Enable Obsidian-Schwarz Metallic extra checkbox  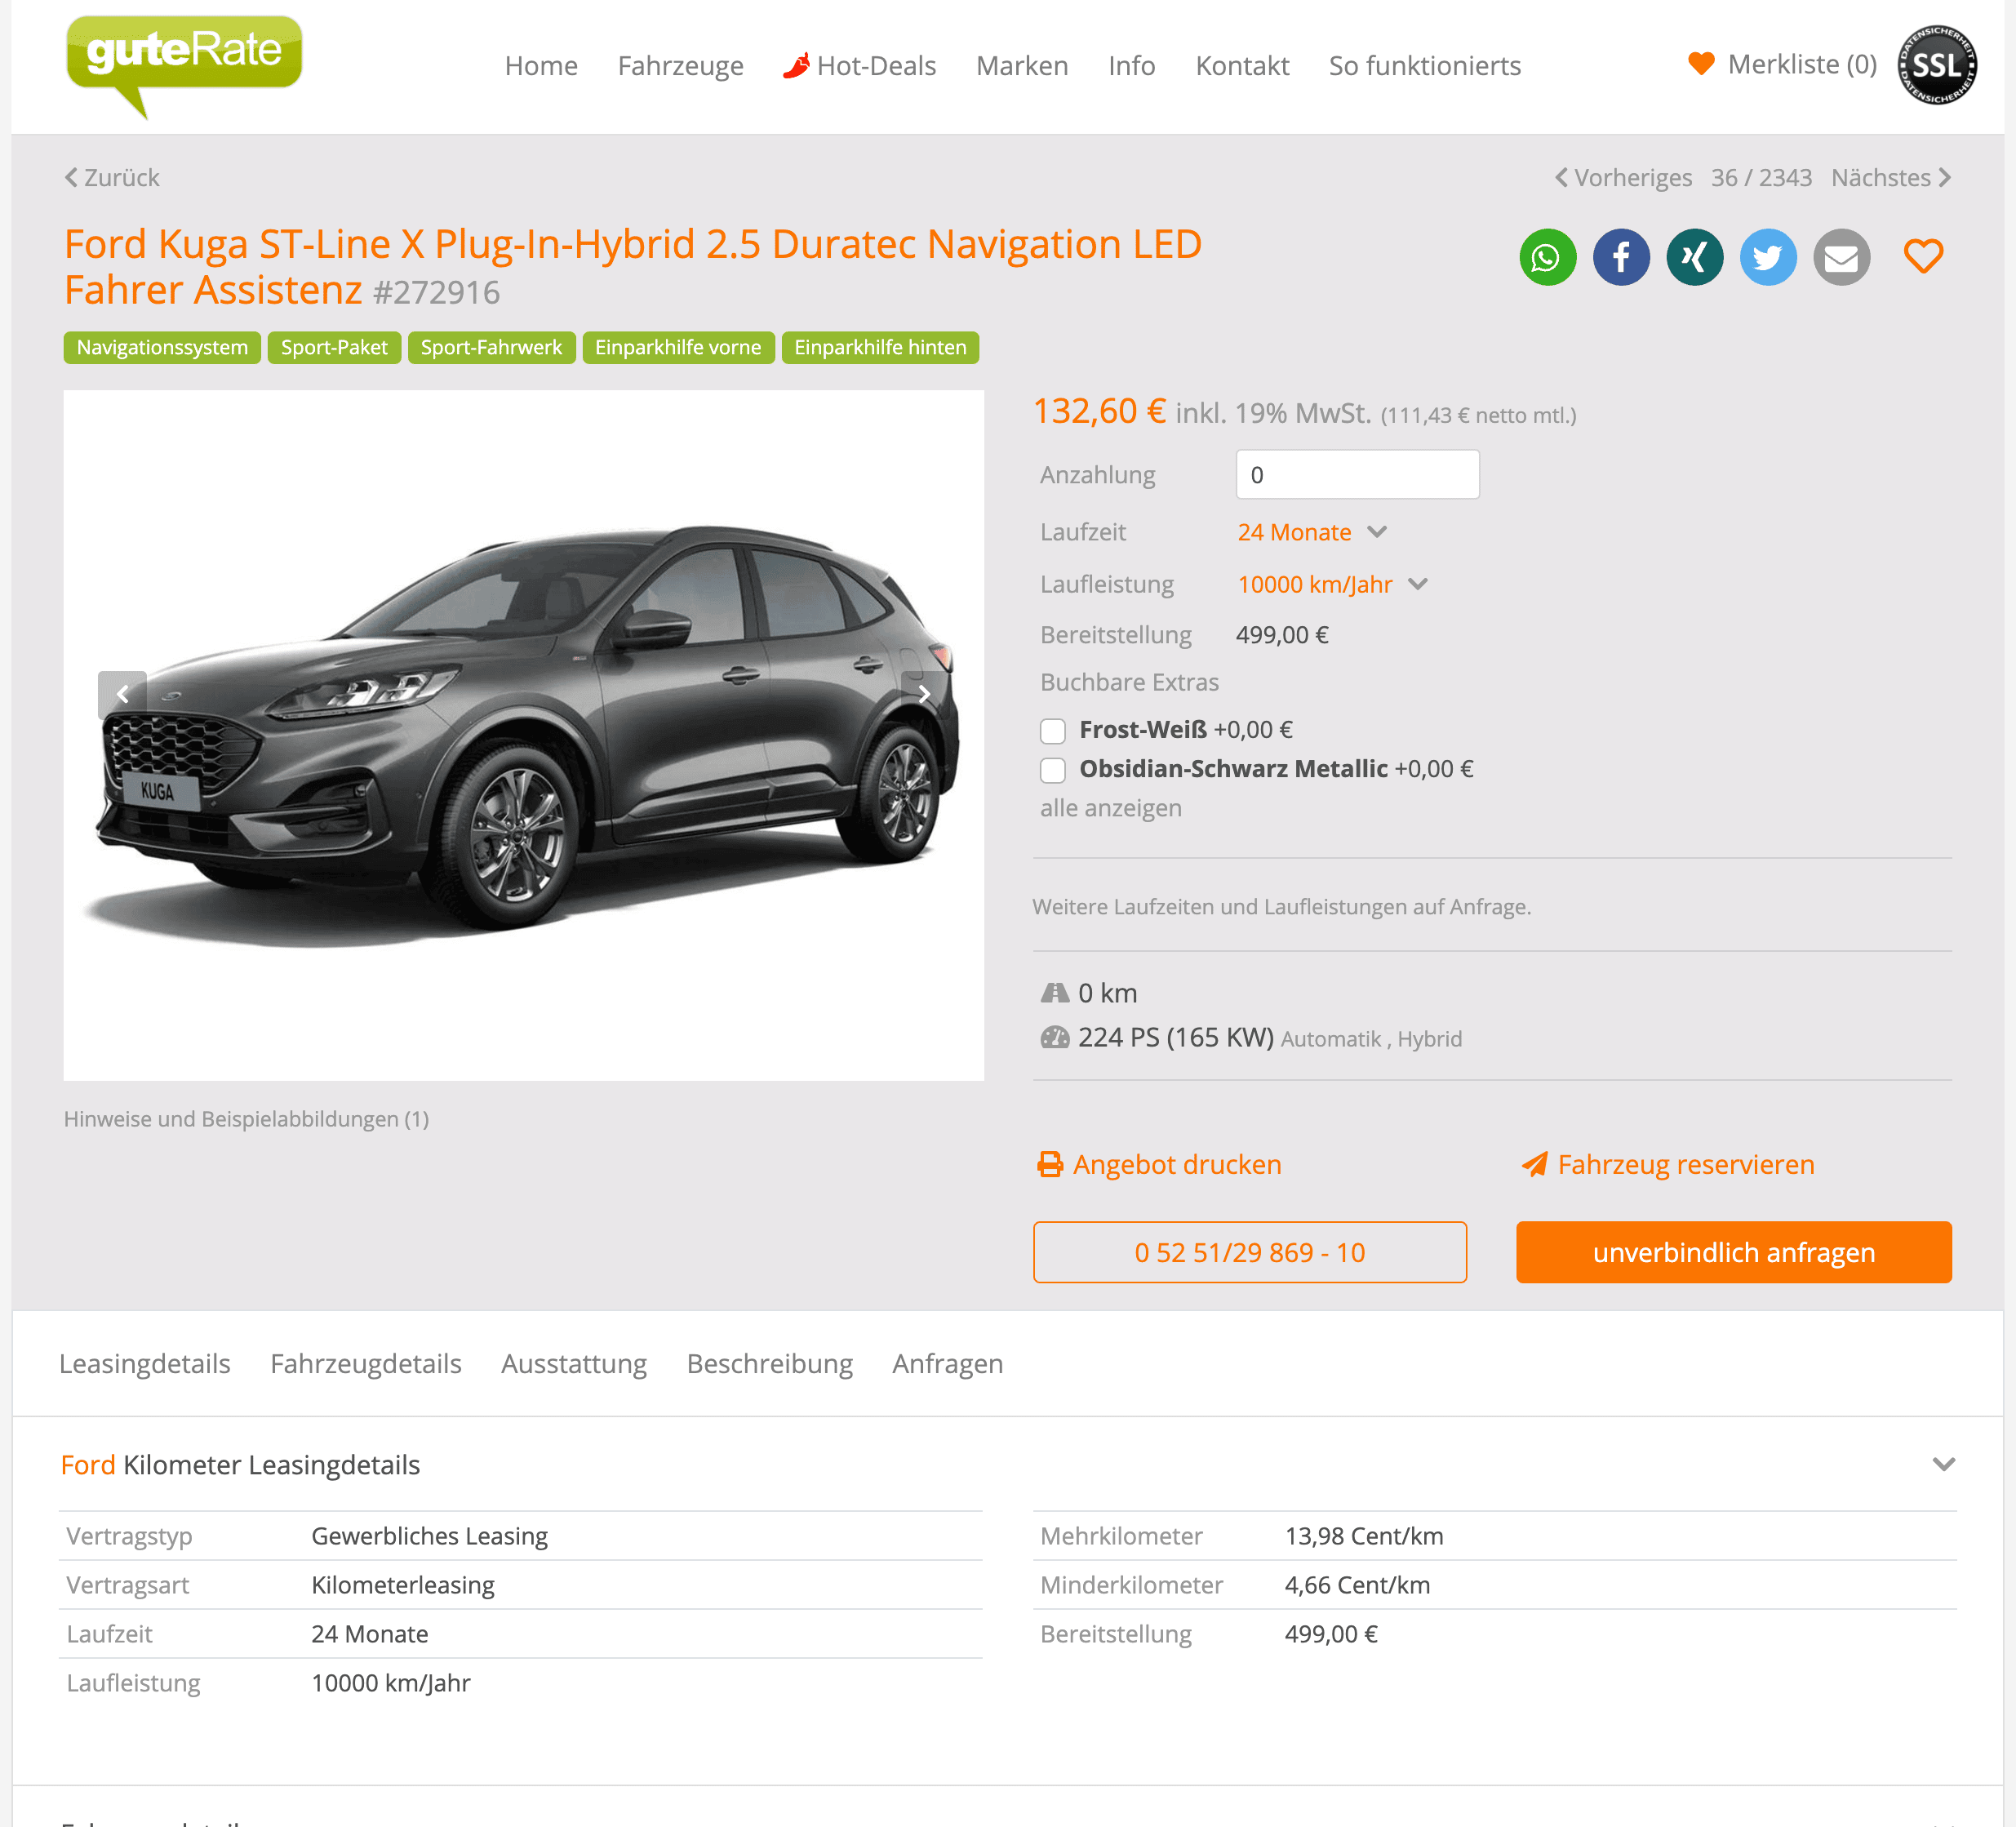click(x=1052, y=770)
